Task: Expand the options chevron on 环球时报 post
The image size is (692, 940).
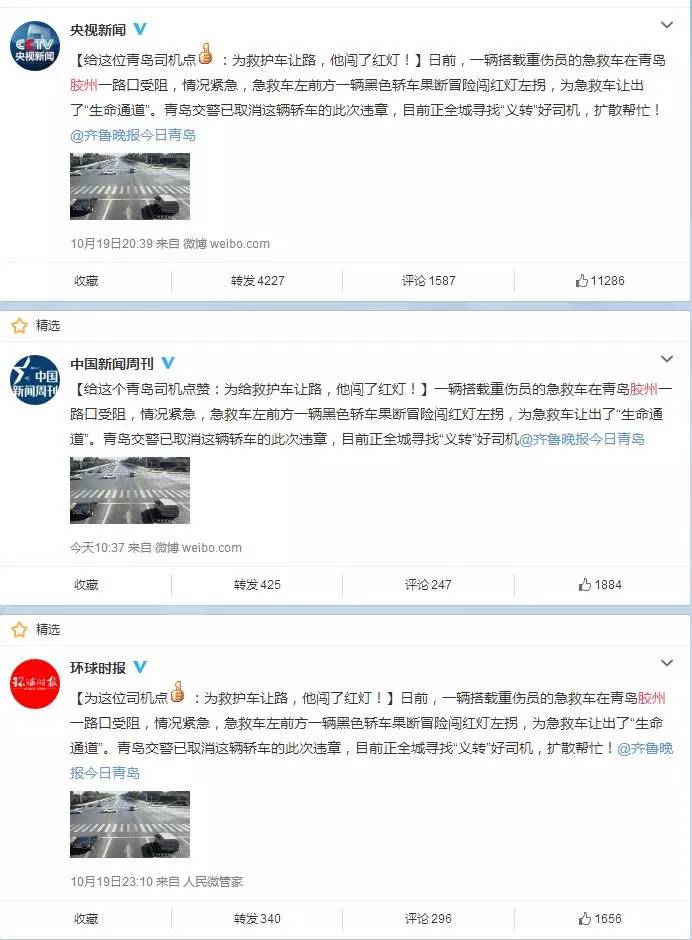Action: pos(666,663)
